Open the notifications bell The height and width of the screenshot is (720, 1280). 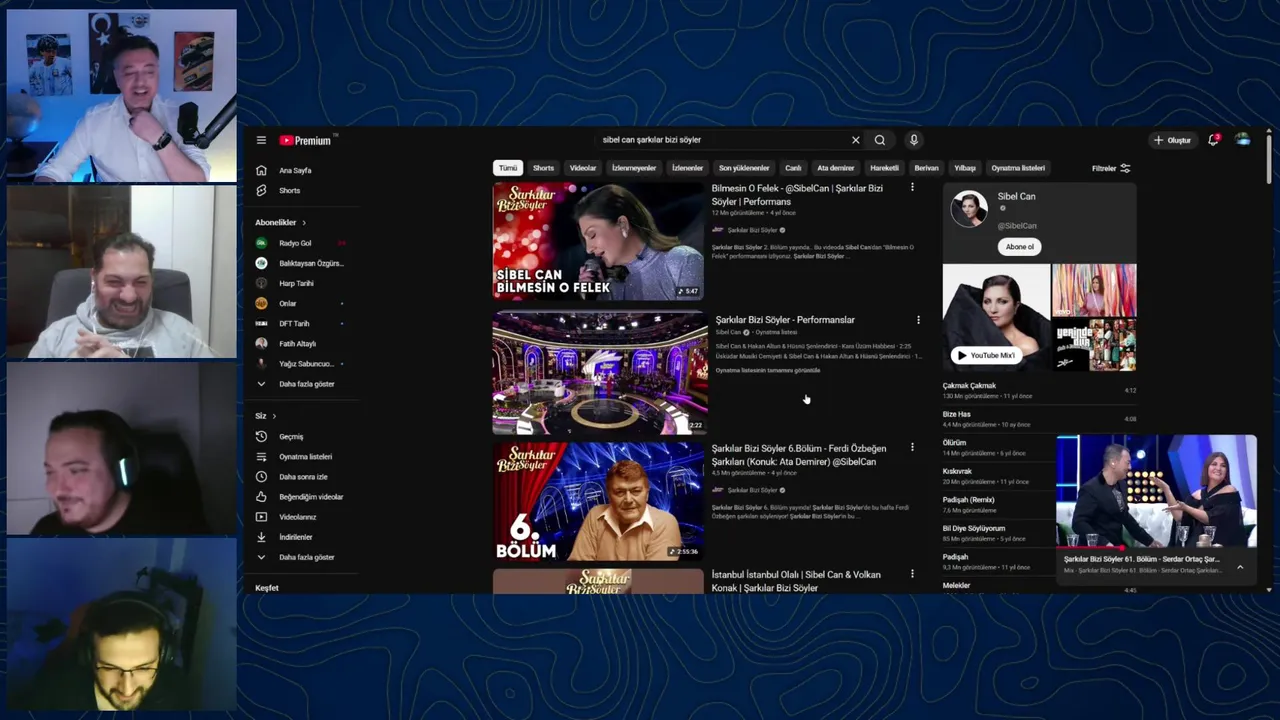point(1213,140)
